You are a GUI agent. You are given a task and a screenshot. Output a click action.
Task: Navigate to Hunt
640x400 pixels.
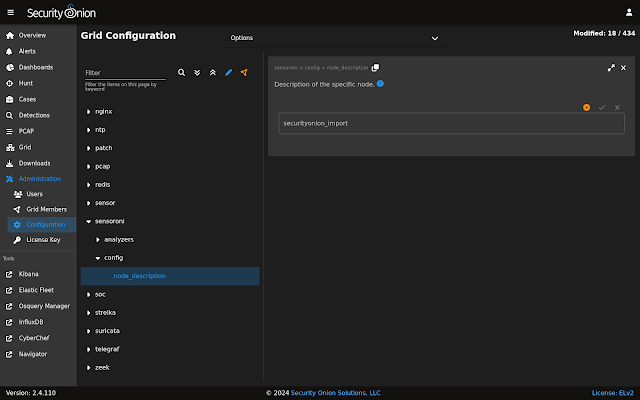click(38, 83)
